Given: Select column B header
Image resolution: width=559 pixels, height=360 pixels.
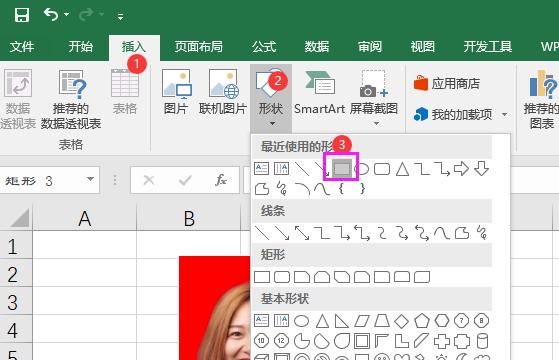Looking at the screenshot, I should pyautogui.click(x=189, y=218).
